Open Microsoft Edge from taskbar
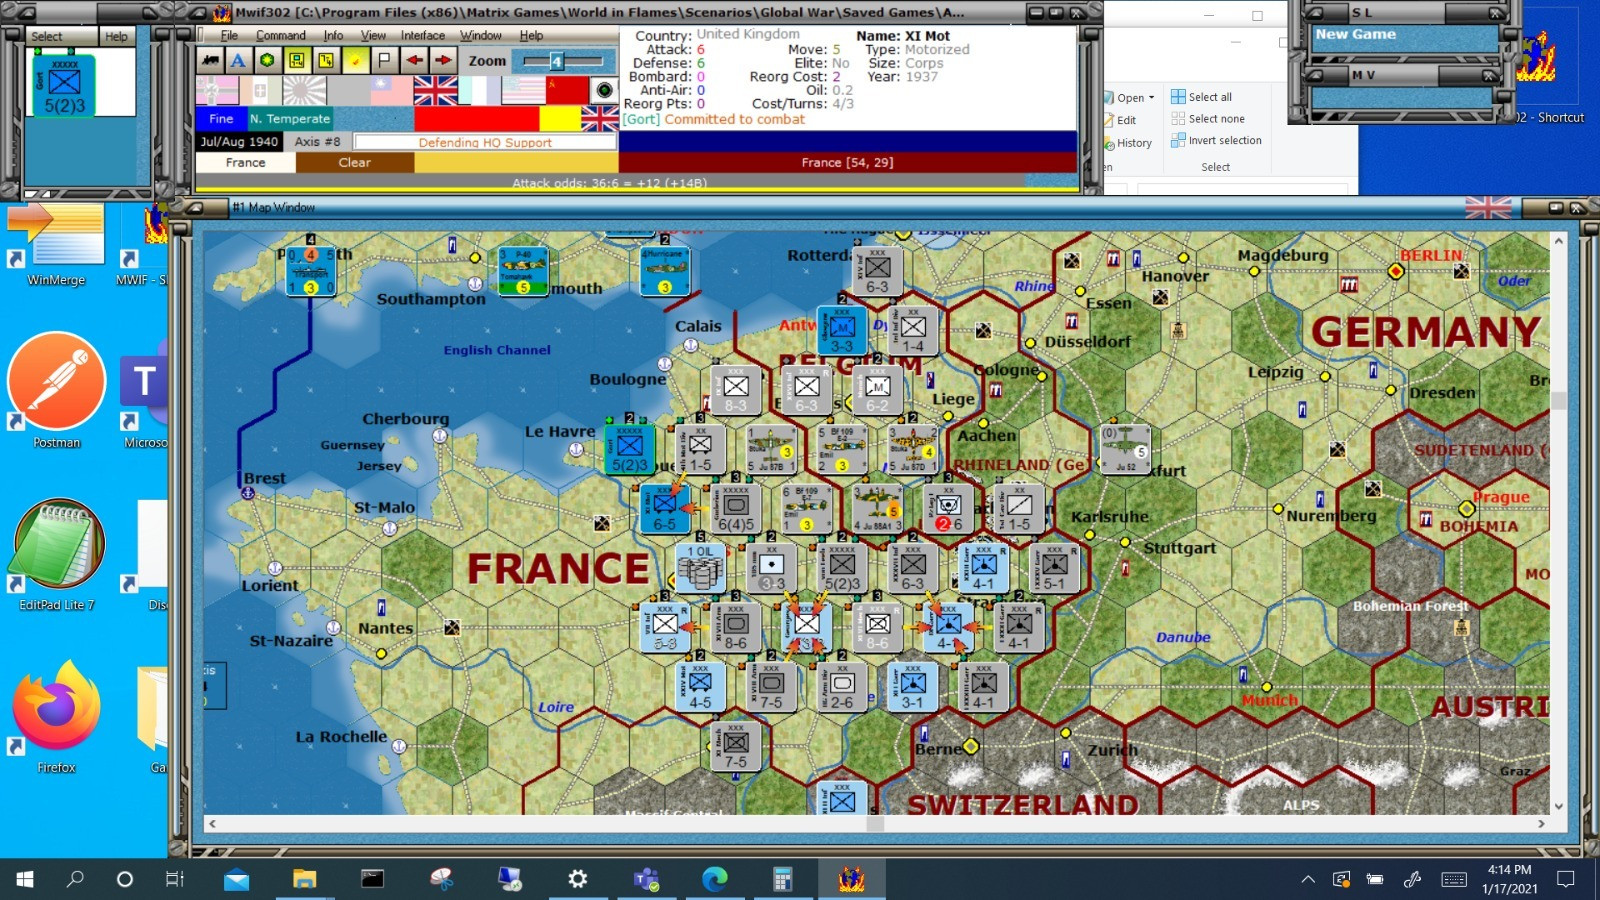This screenshot has width=1600, height=900. (714, 879)
